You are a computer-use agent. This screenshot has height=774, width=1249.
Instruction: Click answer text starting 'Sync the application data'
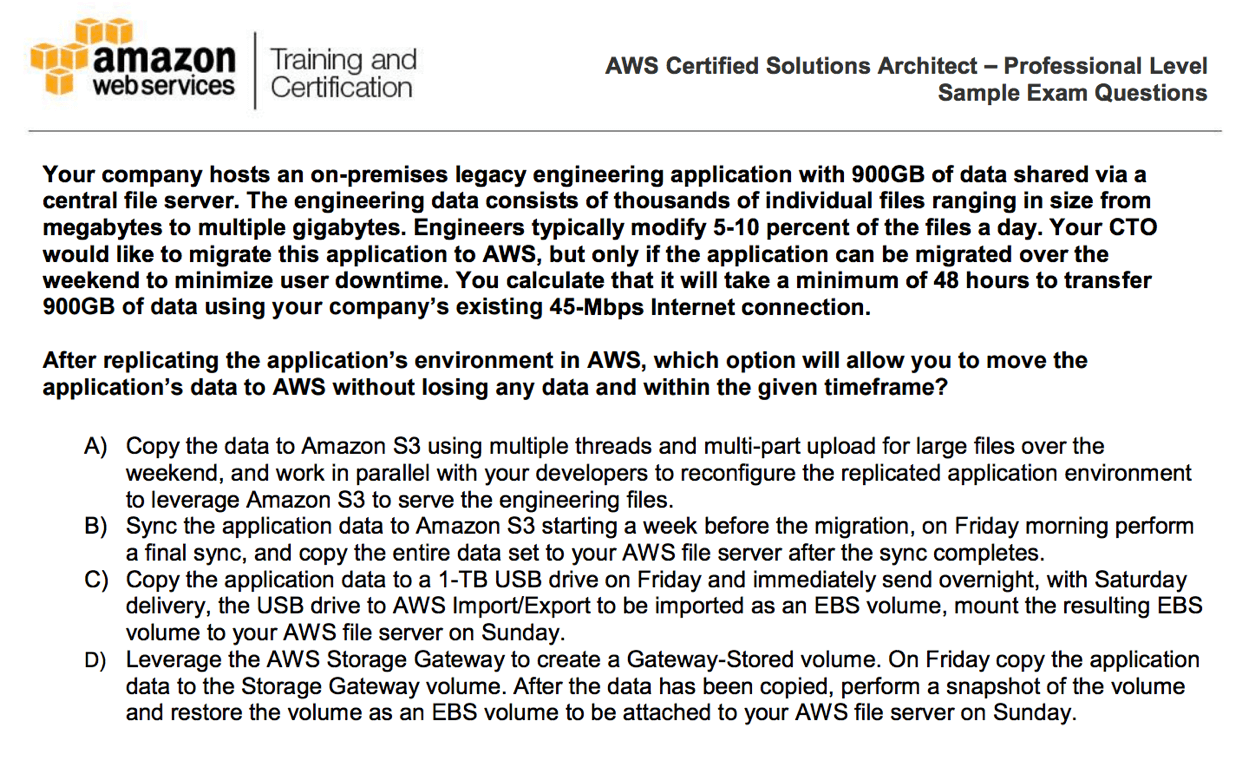[x=659, y=539]
